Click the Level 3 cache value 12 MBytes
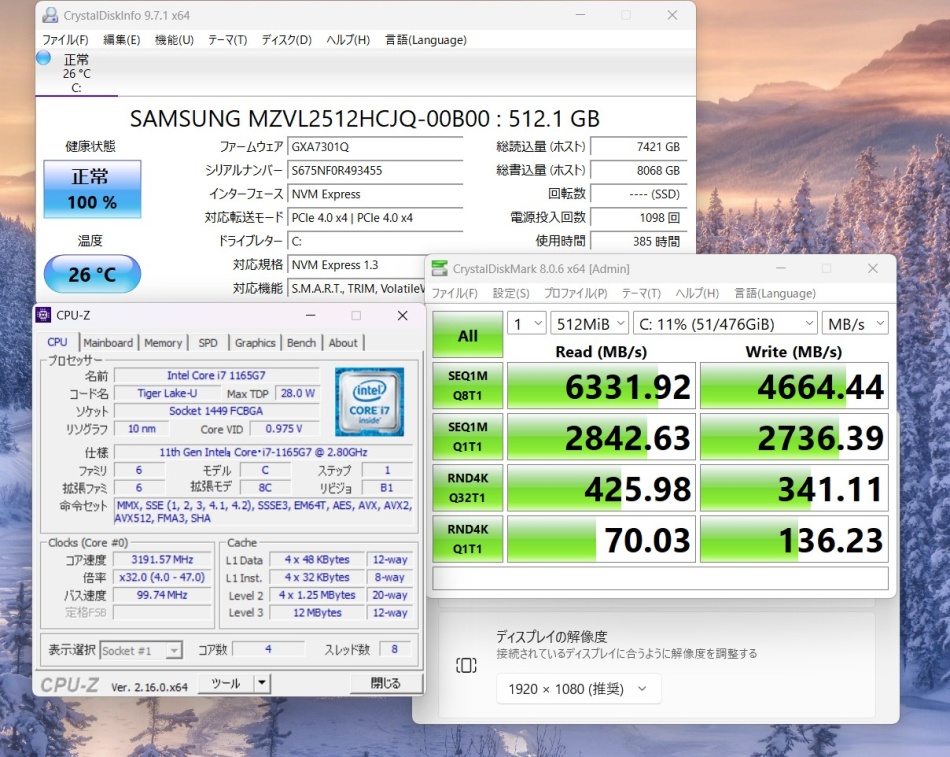 [x=317, y=613]
